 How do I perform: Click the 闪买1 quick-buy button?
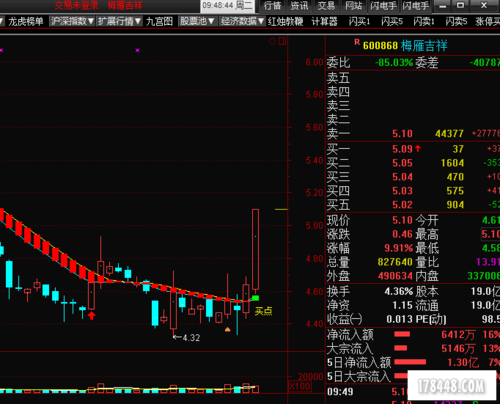click(x=359, y=22)
